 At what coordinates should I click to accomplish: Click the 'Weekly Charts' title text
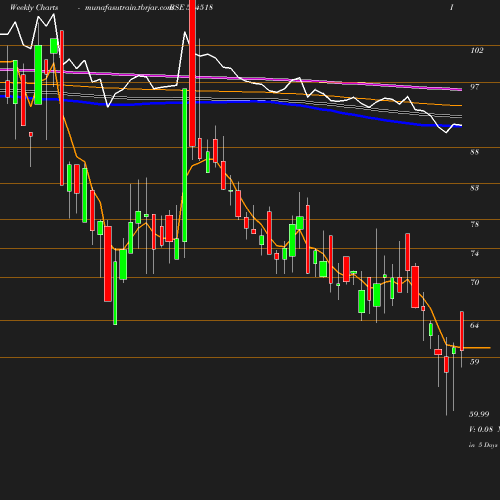pyautogui.click(x=34, y=7)
